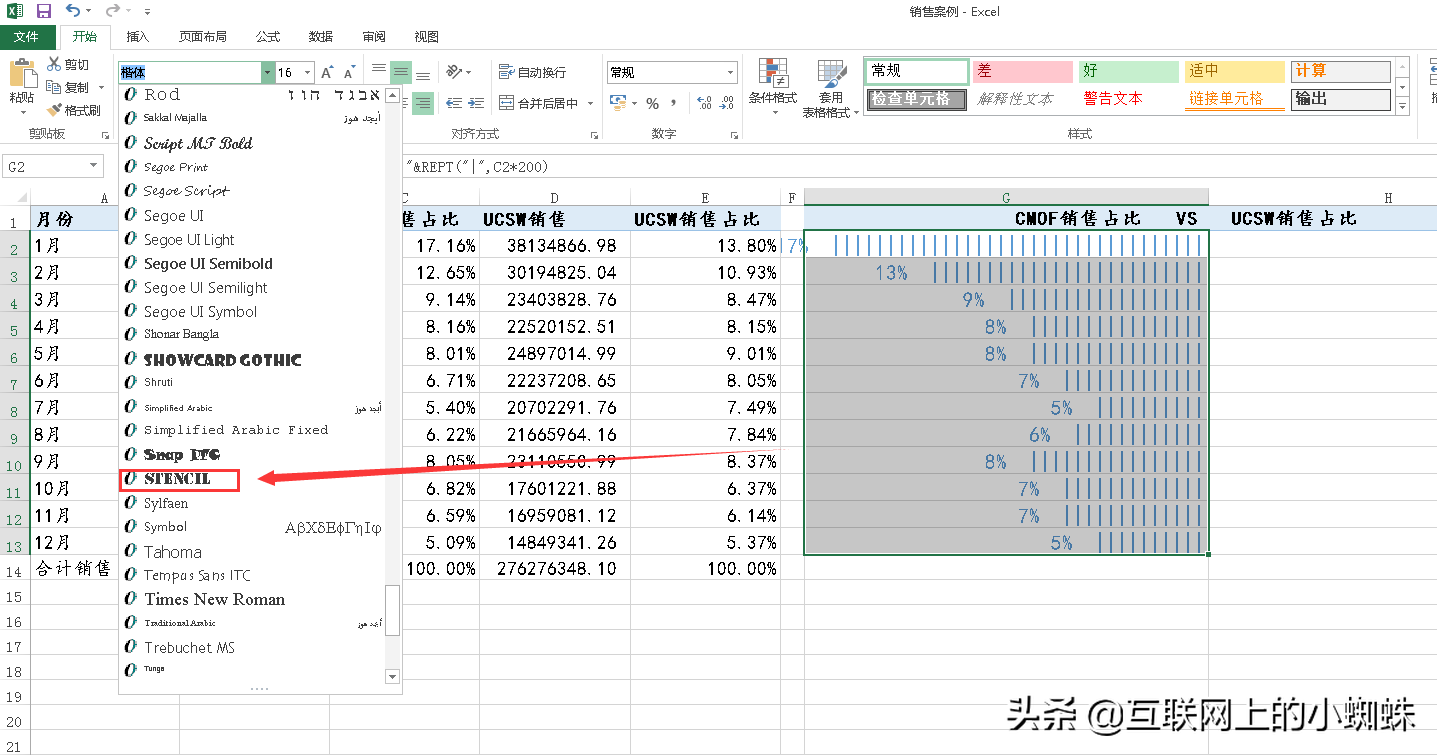1437x755 pixels.
Task: Select cell 38134866.98 in column D
Action: [x=555, y=245]
